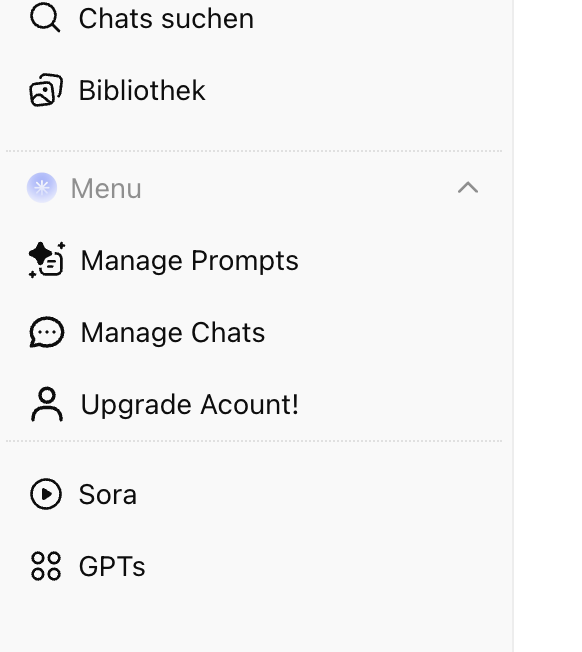Screen dimensions: 582x652
Task: Open the Manage Chats text label
Action: click(x=173, y=333)
